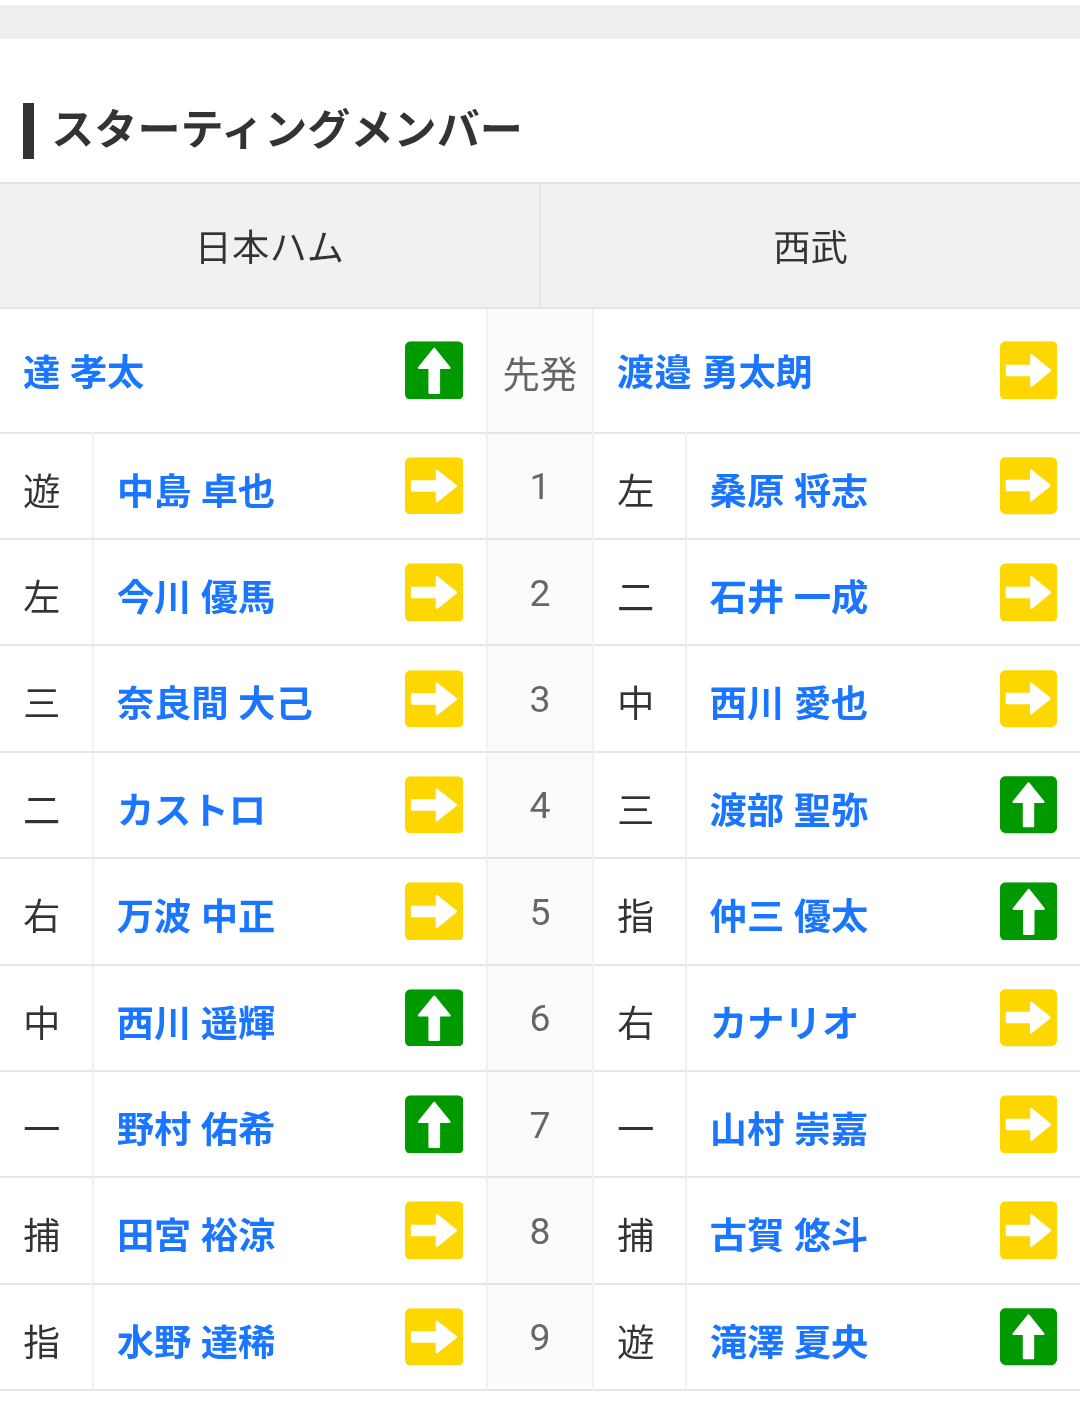
Task: Open player page for 西川 愛也
Action: 788,704
